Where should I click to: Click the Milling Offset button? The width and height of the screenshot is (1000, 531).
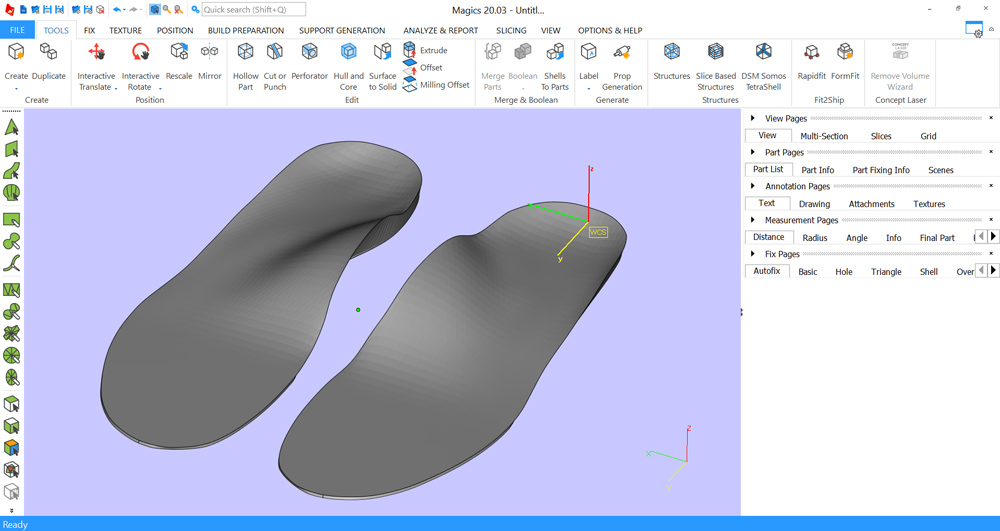click(444, 85)
